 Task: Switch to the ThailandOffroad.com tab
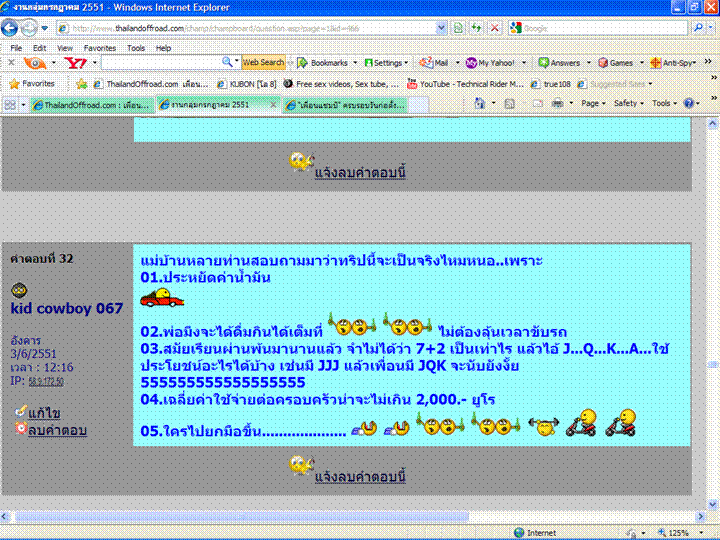[x=90, y=104]
